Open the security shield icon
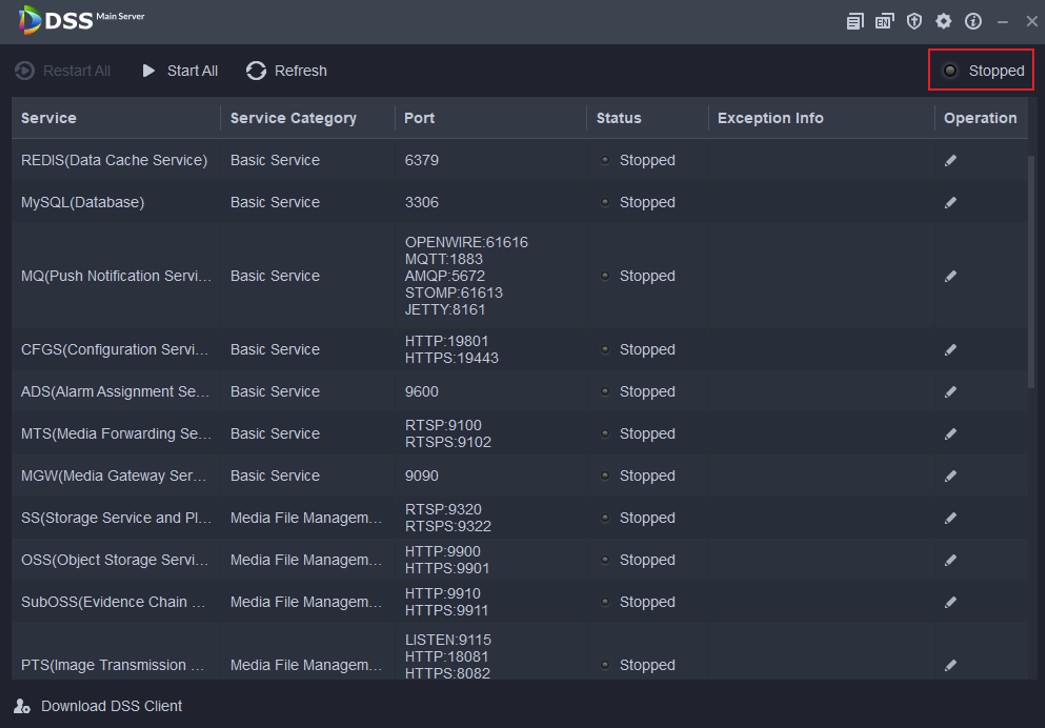Viewport: 1045px width, 728px height. [914, 21]
